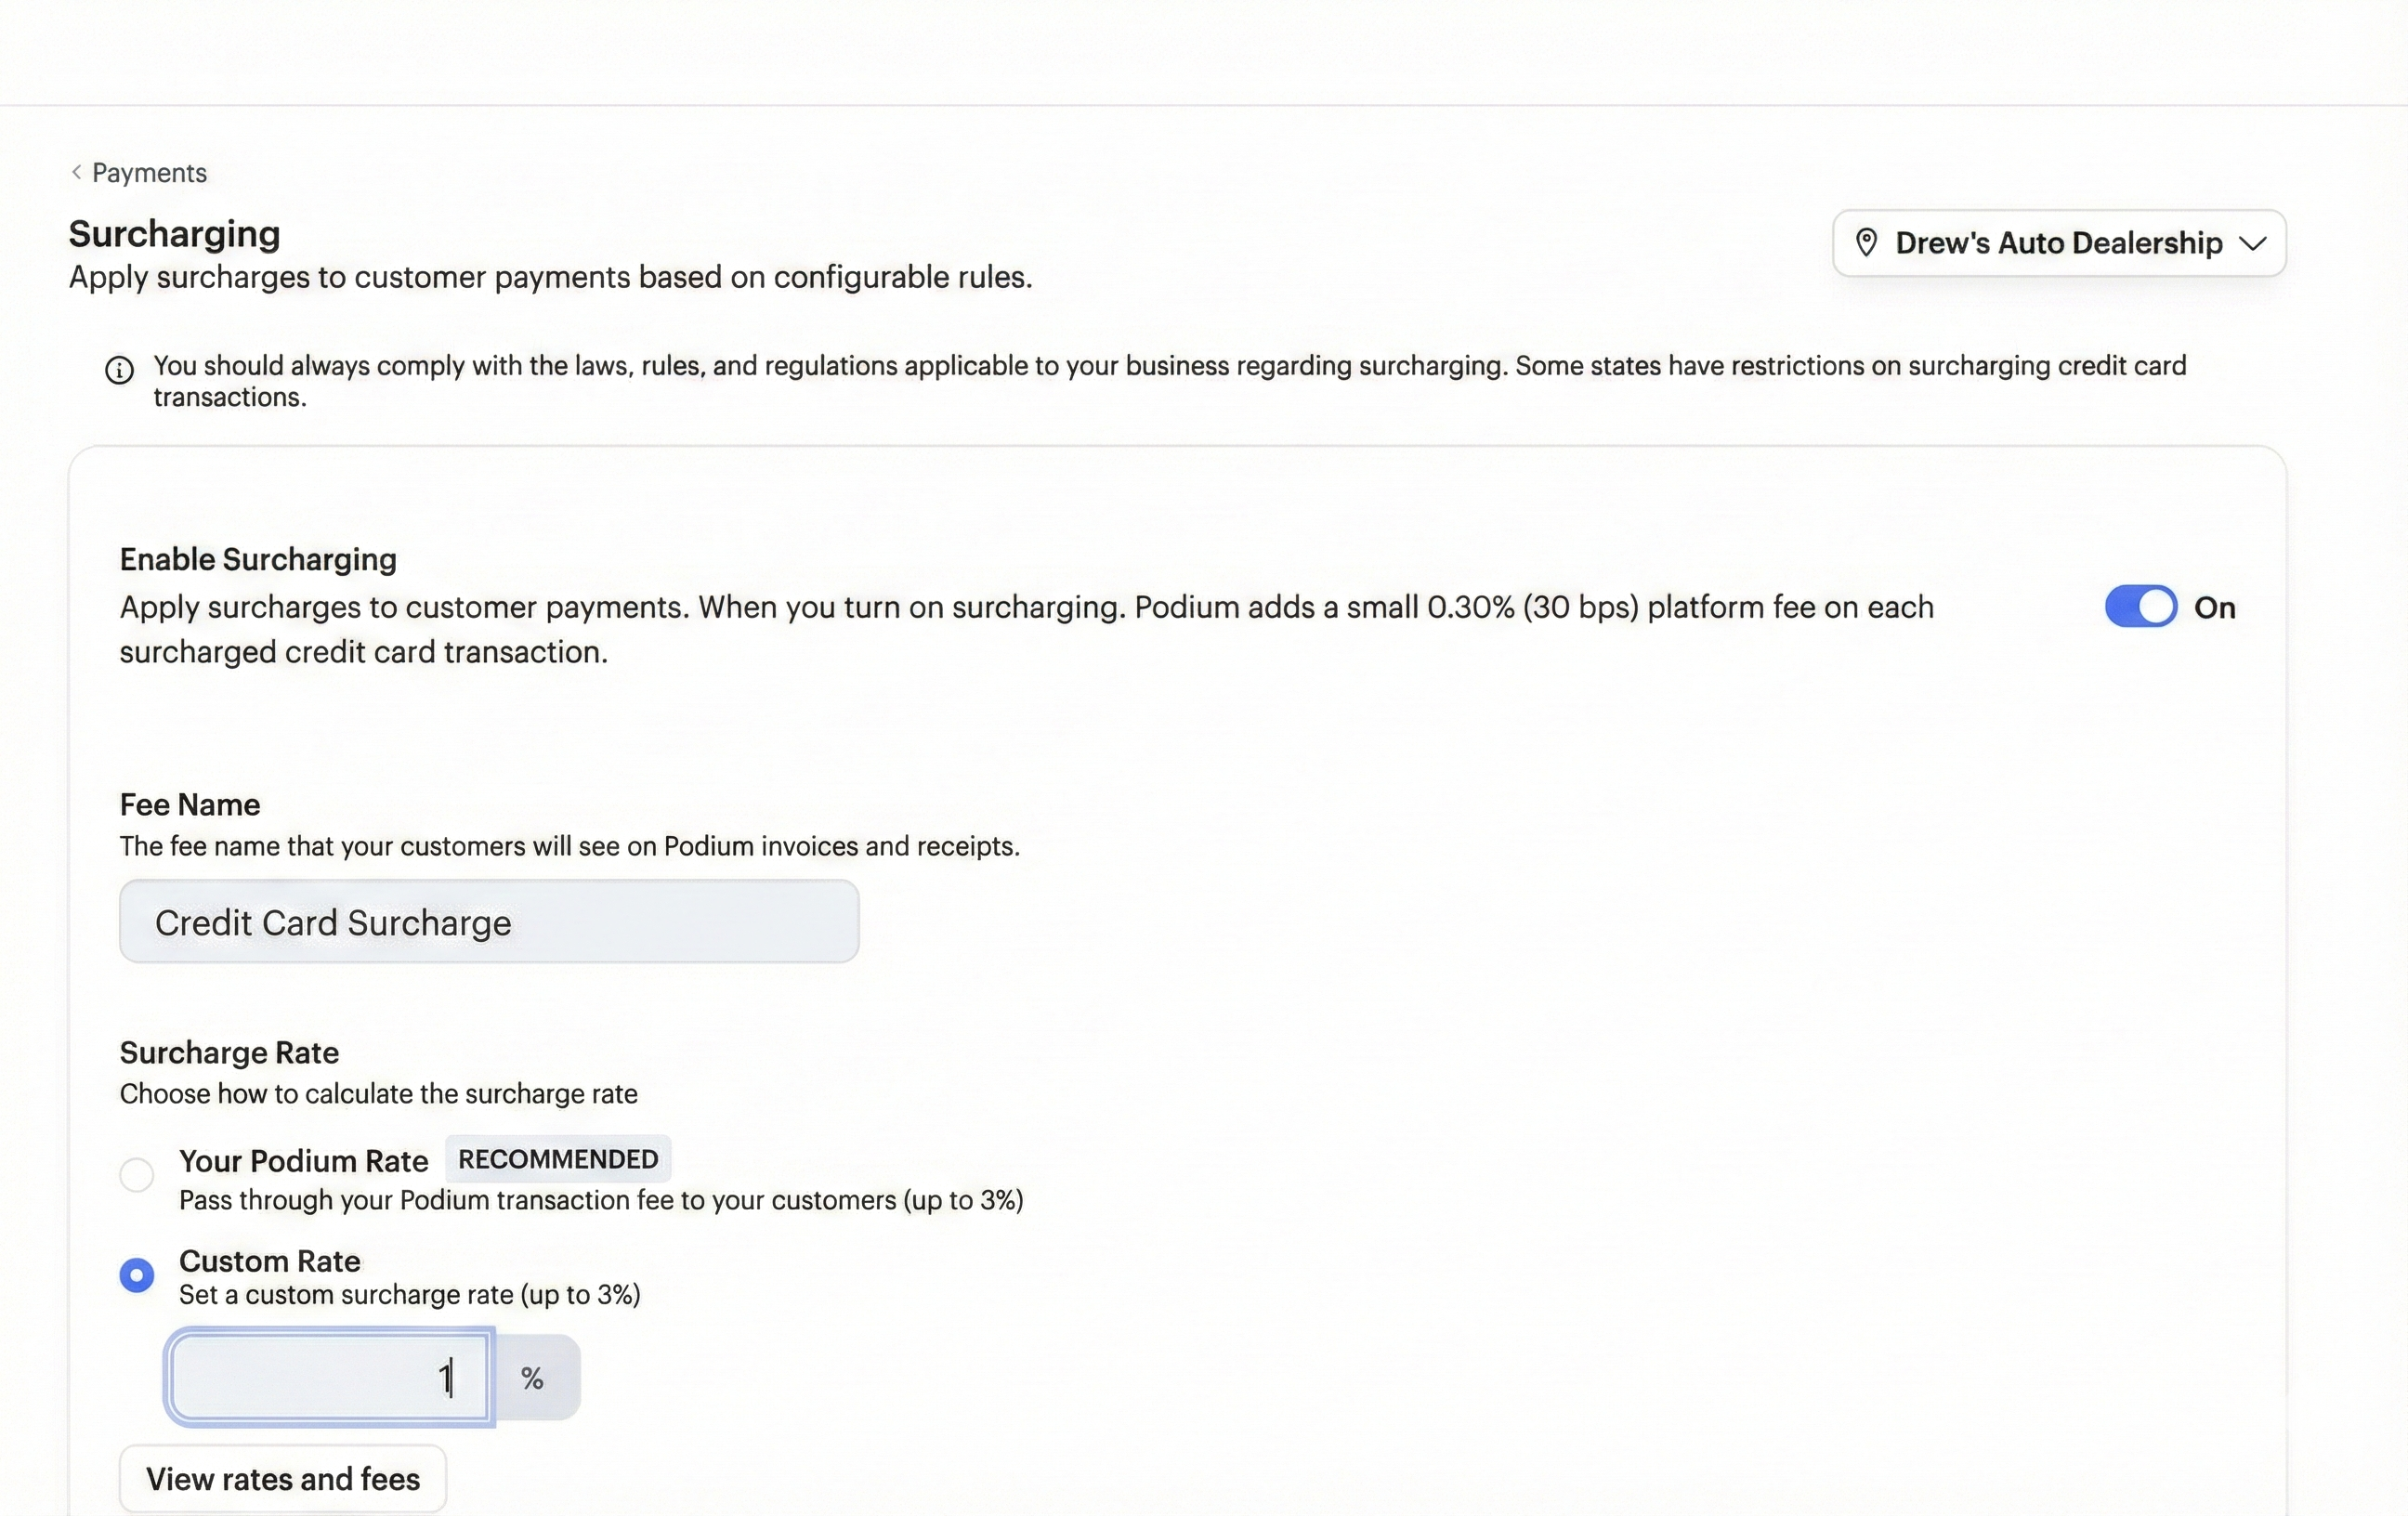Go back to the Payments page

tap(149, 173)
